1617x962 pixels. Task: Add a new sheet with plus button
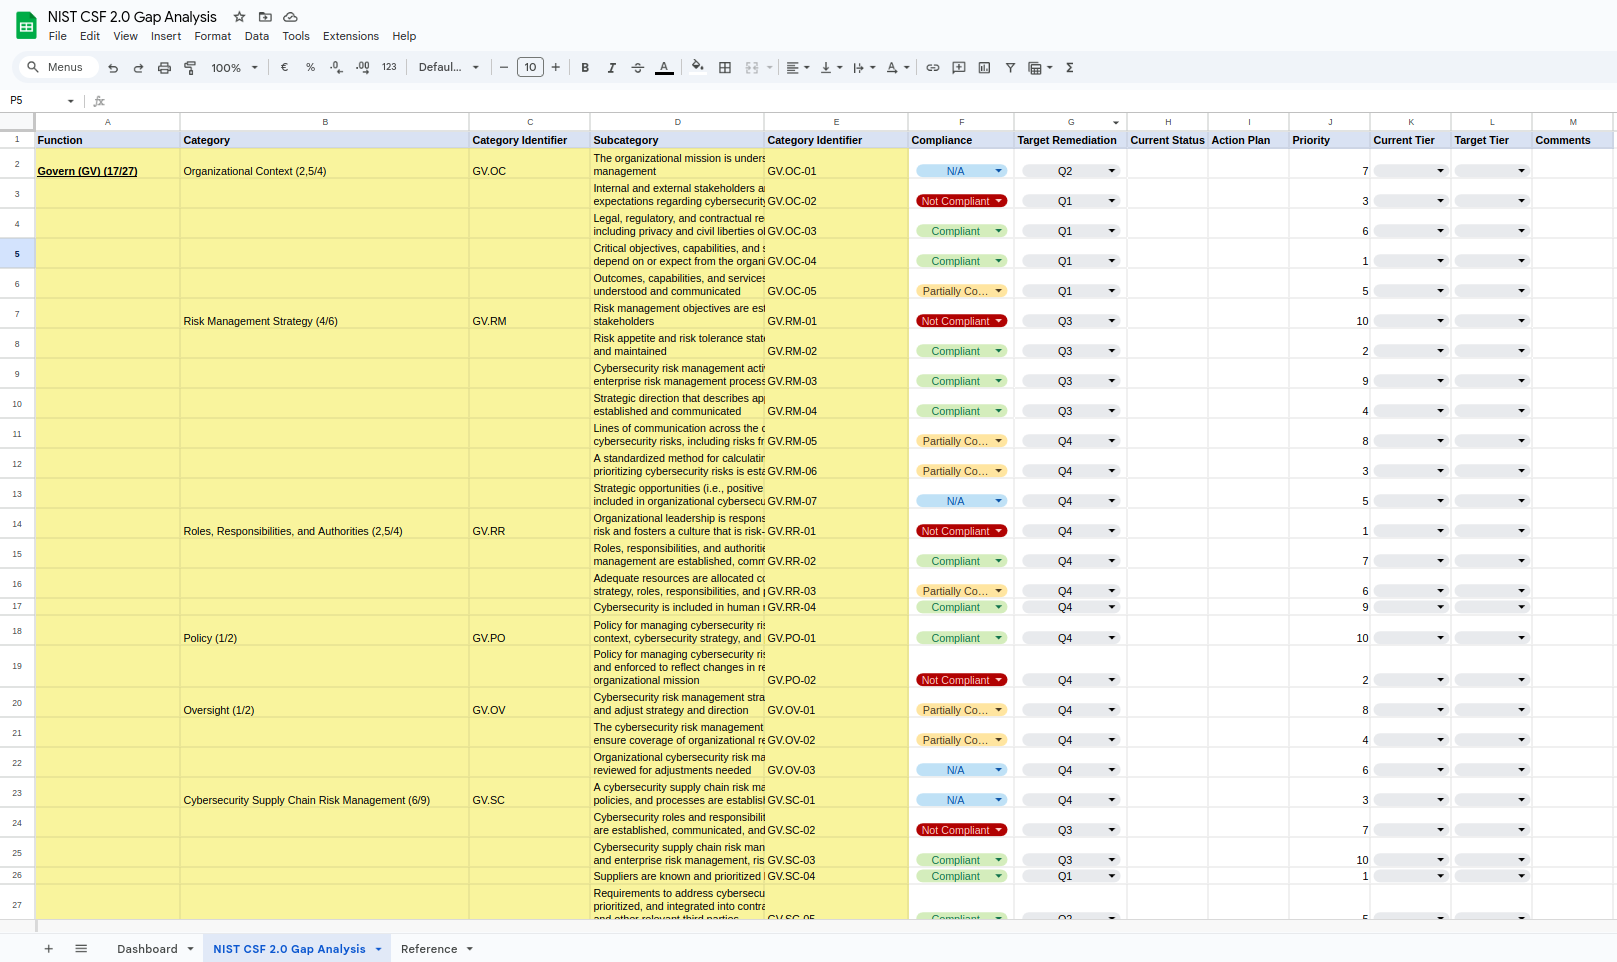(x=48, y=949)
